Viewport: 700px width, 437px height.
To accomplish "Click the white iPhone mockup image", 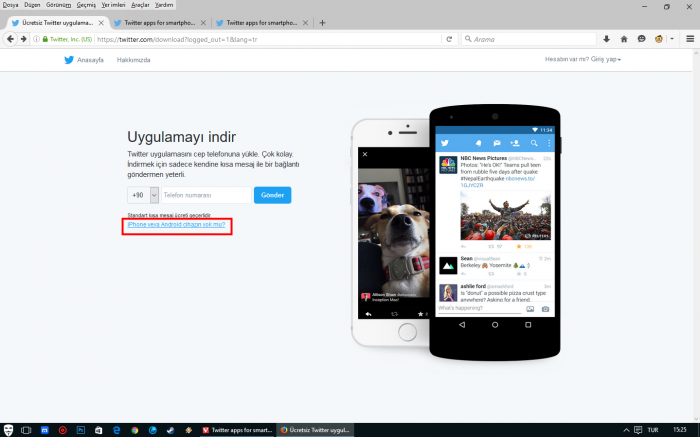I will pyautogui.click(x=391, y=232).
